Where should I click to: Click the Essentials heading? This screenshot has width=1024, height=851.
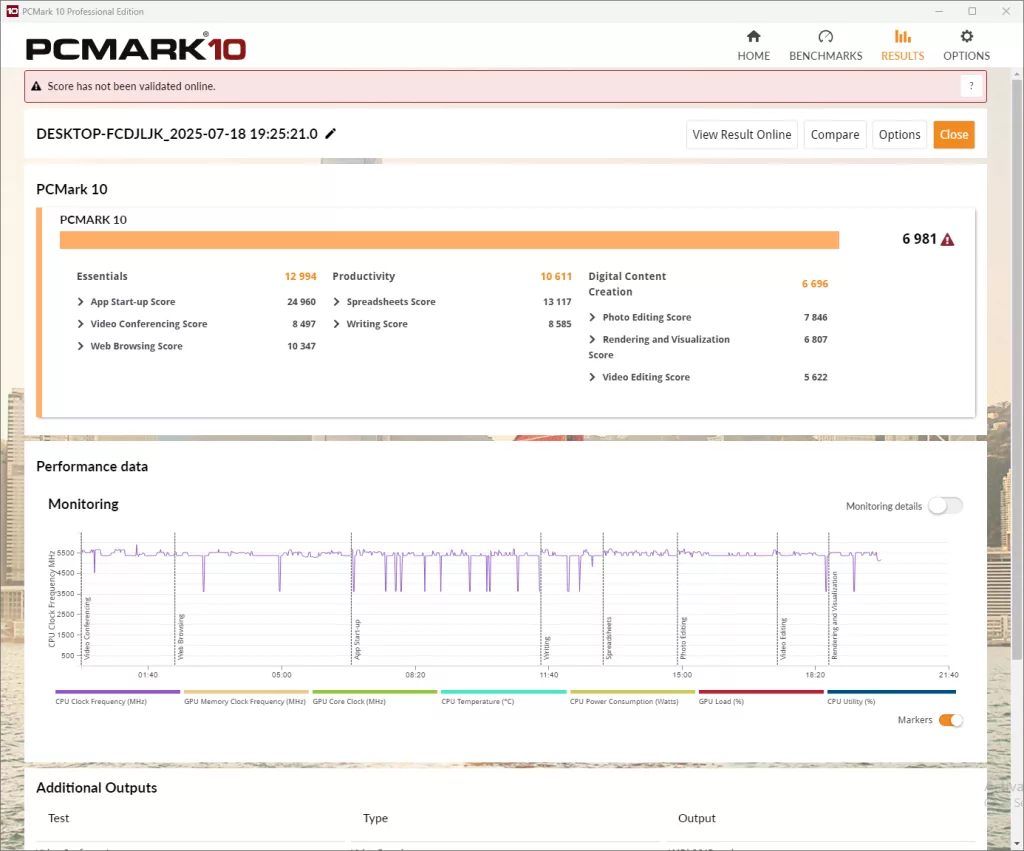(102, 276)
